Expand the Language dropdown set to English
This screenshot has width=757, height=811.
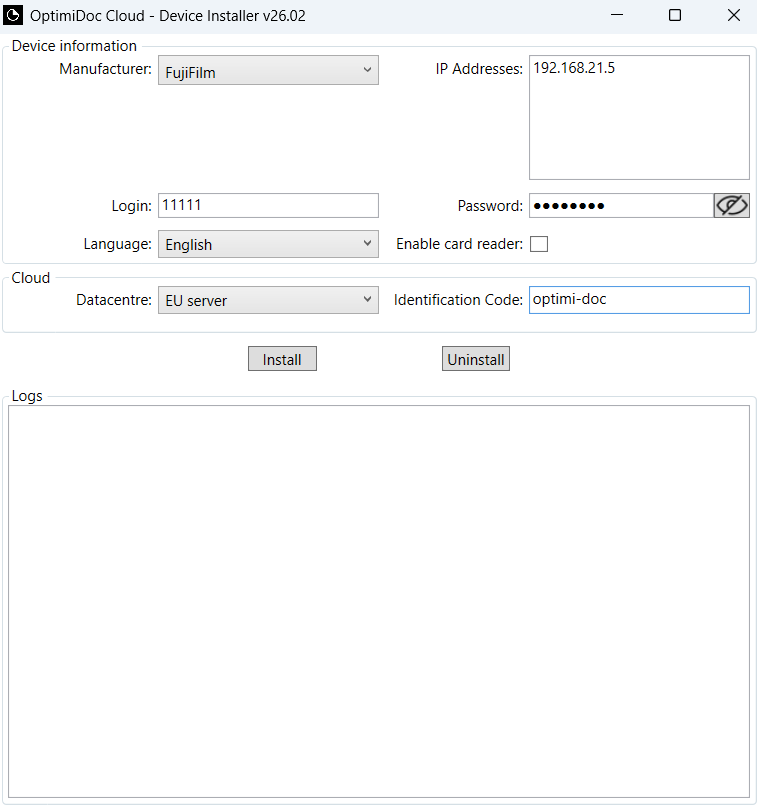(268, 244)
